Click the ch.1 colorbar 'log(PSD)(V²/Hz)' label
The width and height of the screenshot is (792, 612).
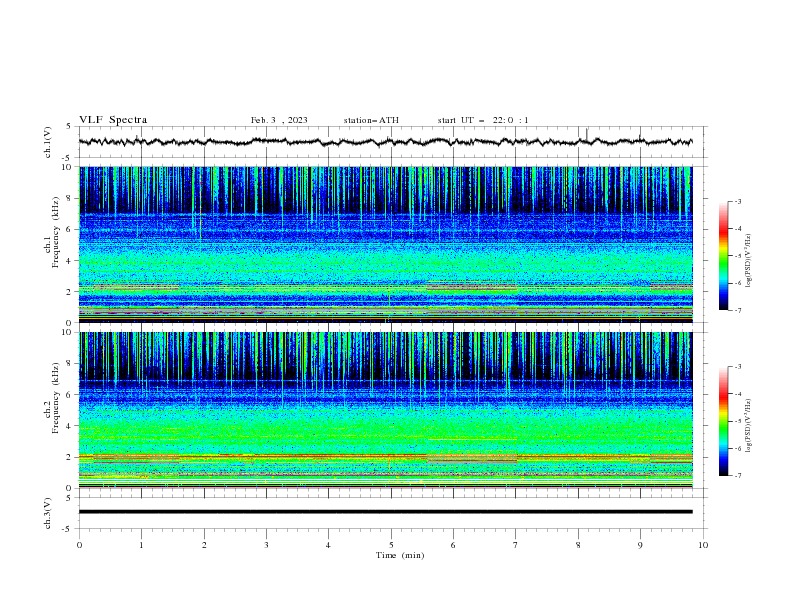(748, 261)
